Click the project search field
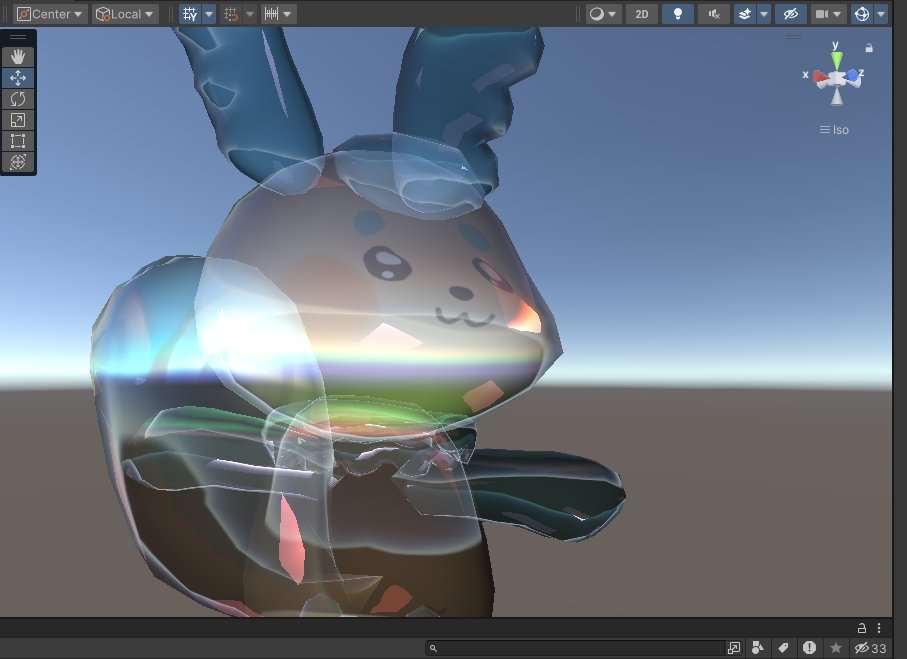The width and height of the screenshot is (907, 659). point(575,648)
